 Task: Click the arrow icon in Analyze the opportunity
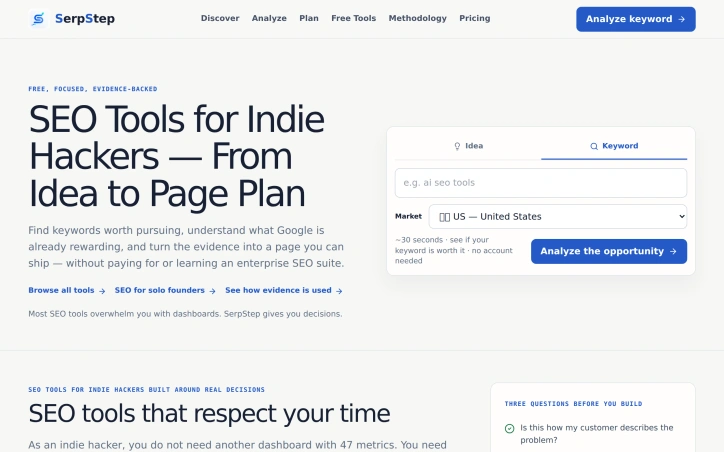673,252
